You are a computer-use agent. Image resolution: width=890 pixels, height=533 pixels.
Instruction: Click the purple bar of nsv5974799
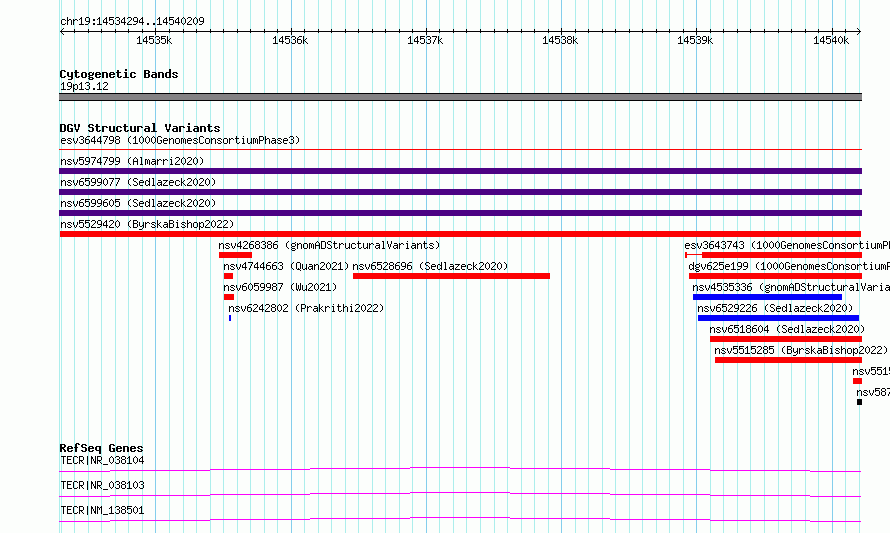click(460, 171)
